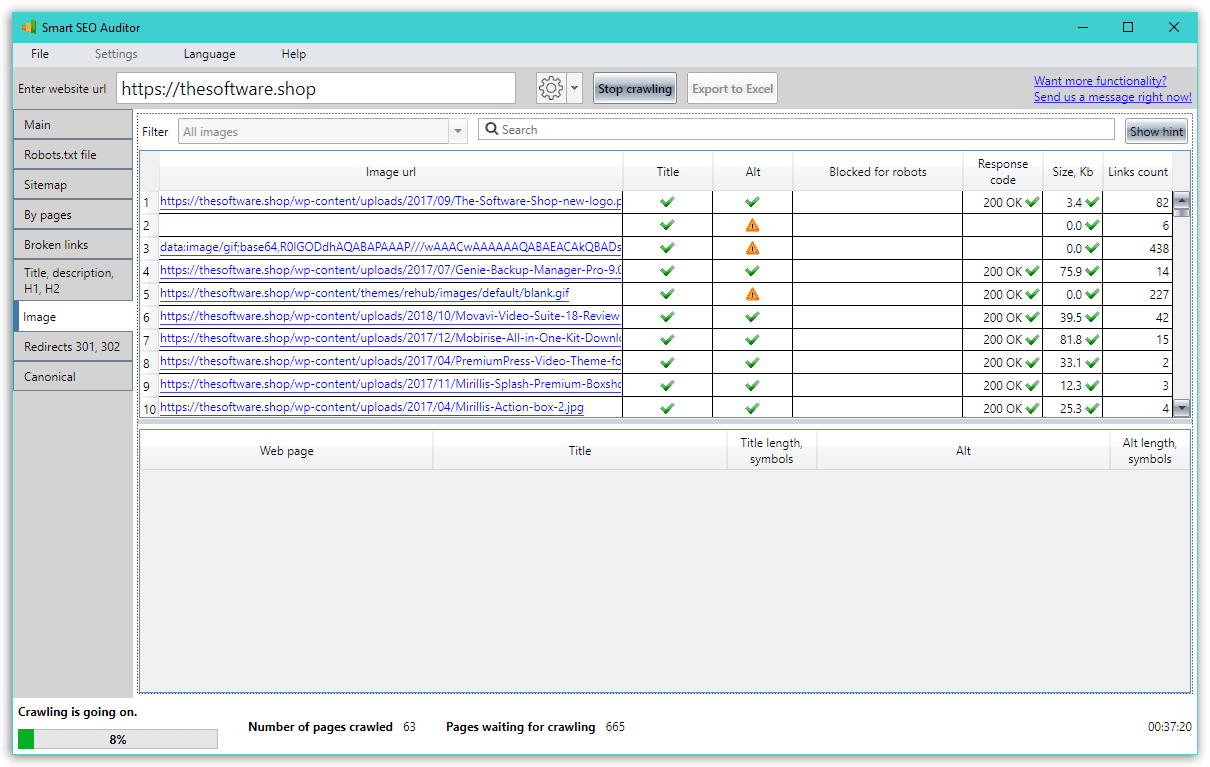Click the search magnifier icon
This screenshot has width=1210, height=767.
coord(491,129)
